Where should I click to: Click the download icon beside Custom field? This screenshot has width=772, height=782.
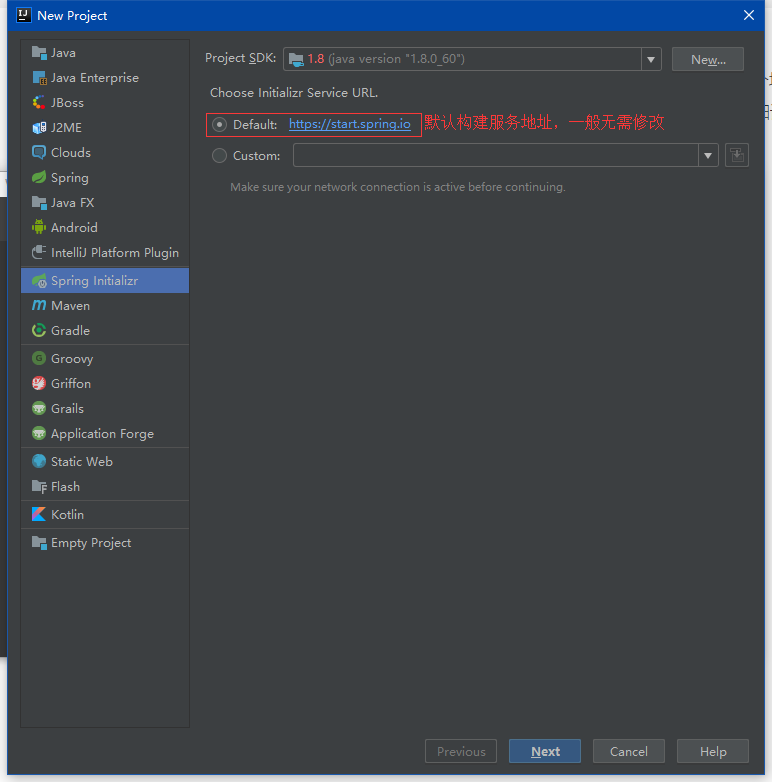click(737, 155)
